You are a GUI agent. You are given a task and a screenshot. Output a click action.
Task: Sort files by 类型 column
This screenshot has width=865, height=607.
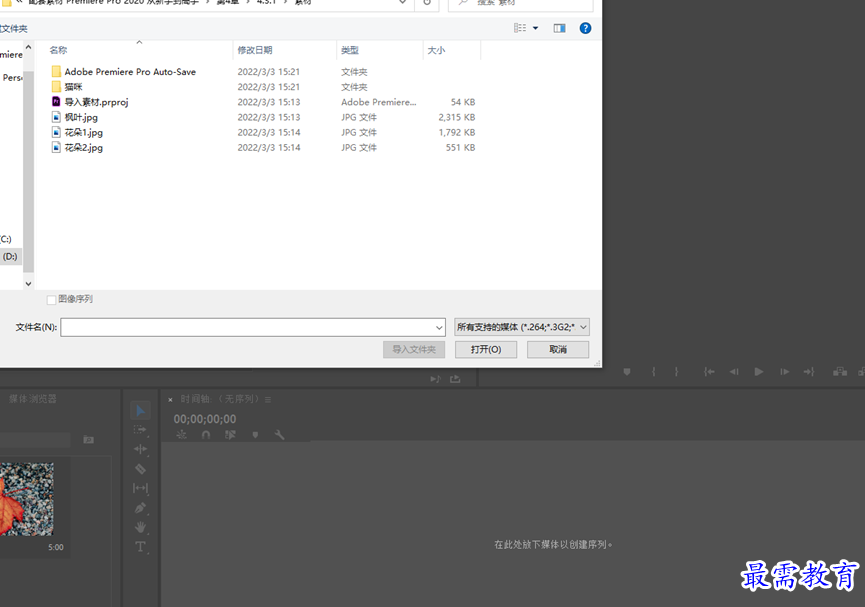coord(350,50)
